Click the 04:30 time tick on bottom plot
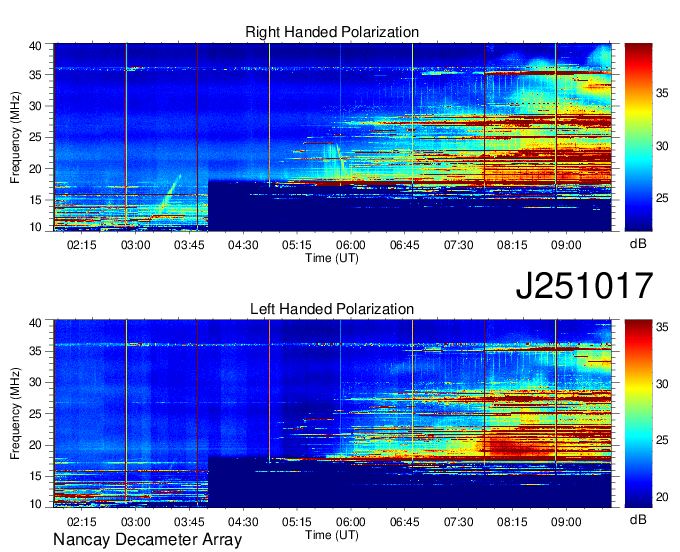Screen dimensions: 680x552 point(243,521)
